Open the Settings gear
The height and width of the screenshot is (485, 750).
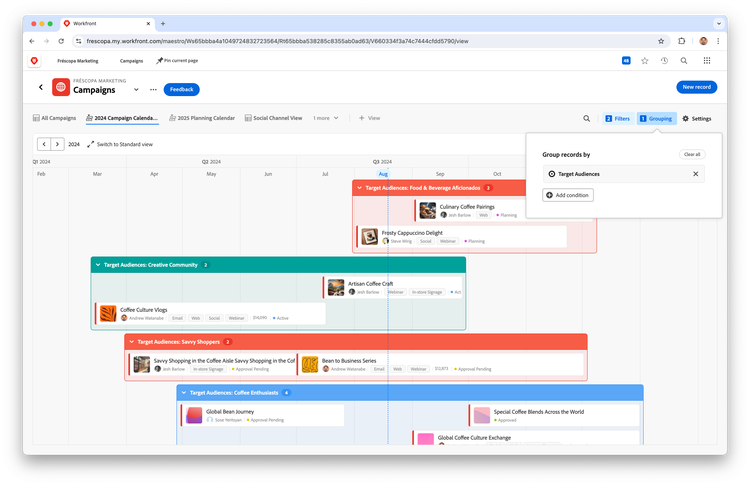696,118
